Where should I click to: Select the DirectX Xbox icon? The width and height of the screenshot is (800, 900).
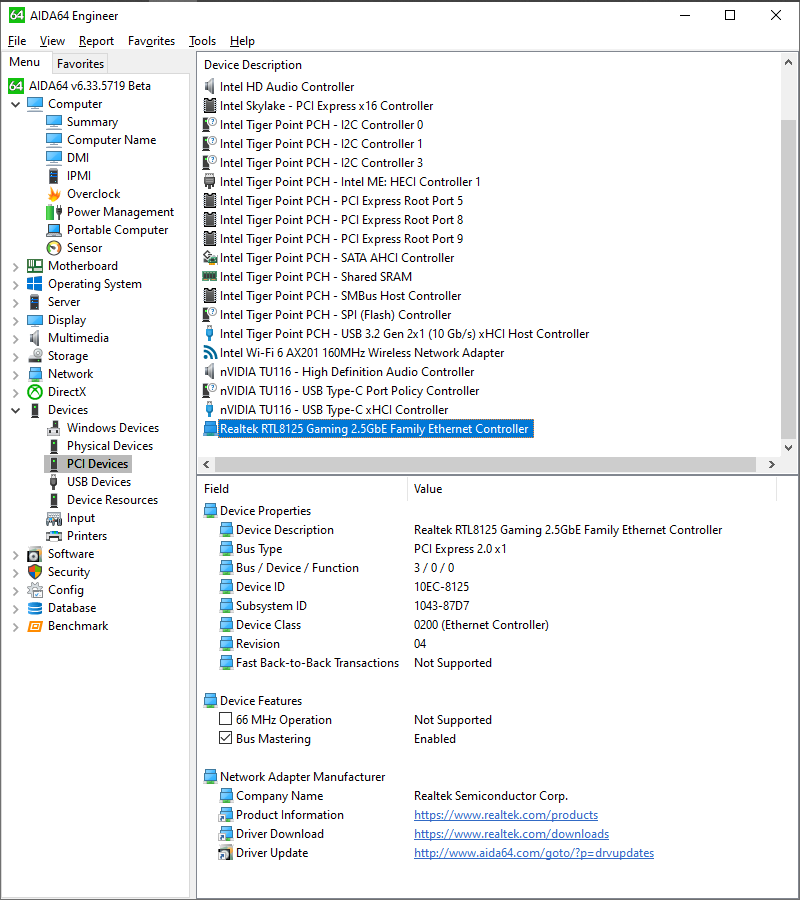35,392
